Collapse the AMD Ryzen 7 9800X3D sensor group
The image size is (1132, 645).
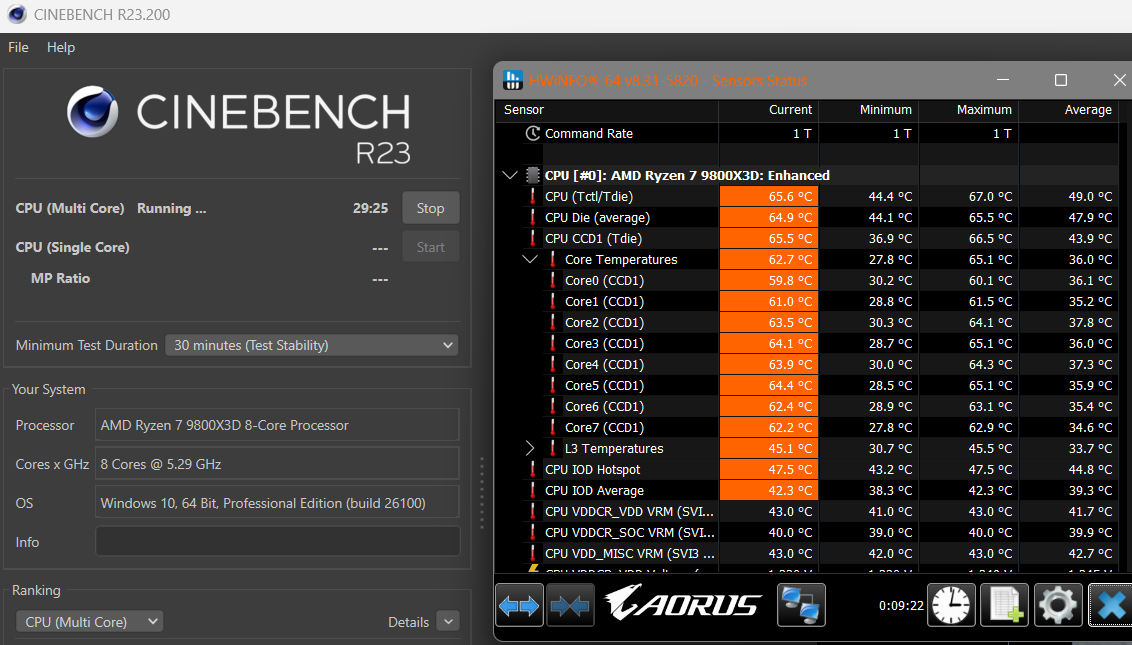click(510, 175)
